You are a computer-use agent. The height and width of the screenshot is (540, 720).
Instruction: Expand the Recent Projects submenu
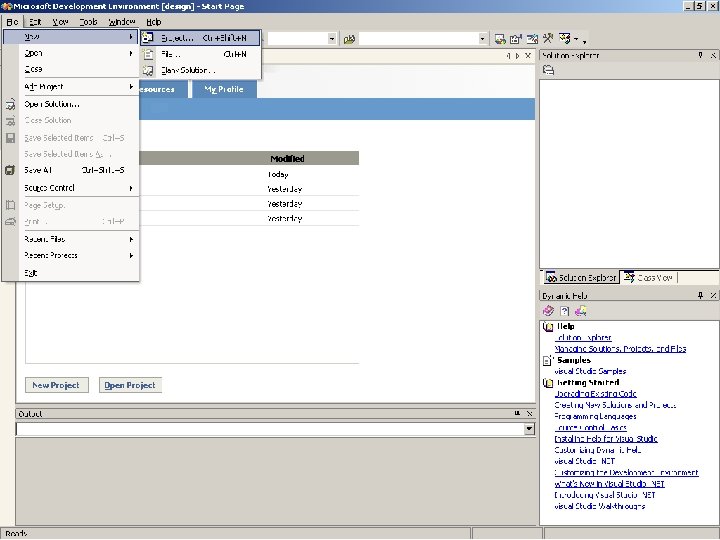tap(71, 255)
